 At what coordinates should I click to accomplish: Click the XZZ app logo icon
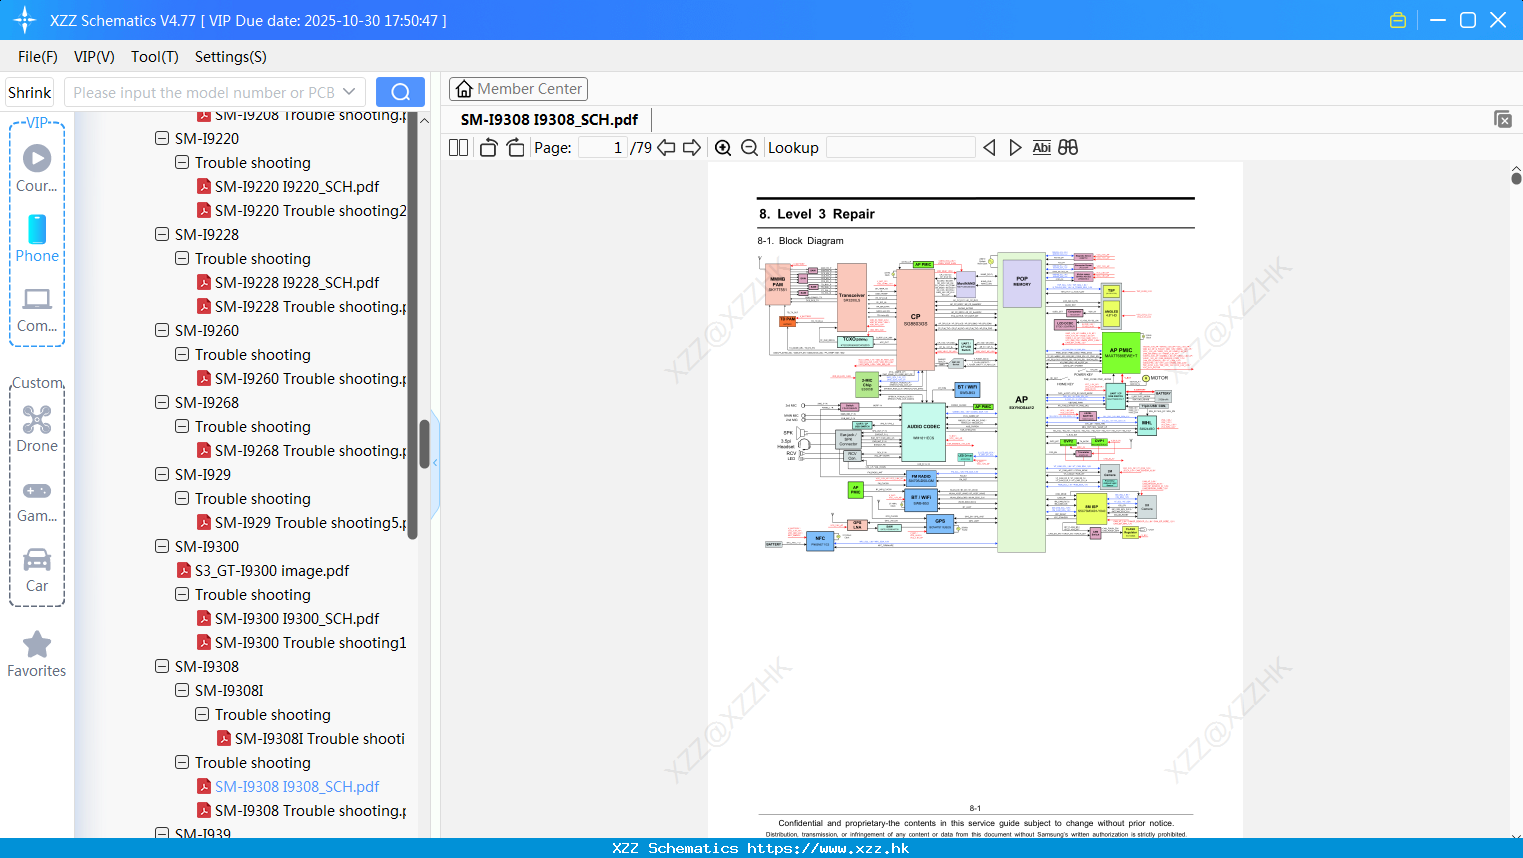pyautogui.click(x=25, y=20)
